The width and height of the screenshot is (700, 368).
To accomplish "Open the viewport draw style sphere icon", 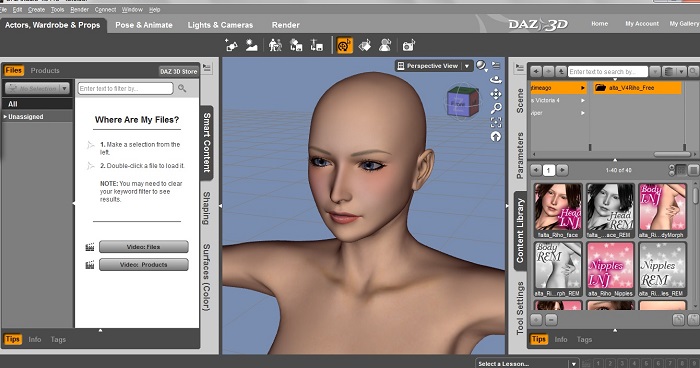I will pos(481,66).
